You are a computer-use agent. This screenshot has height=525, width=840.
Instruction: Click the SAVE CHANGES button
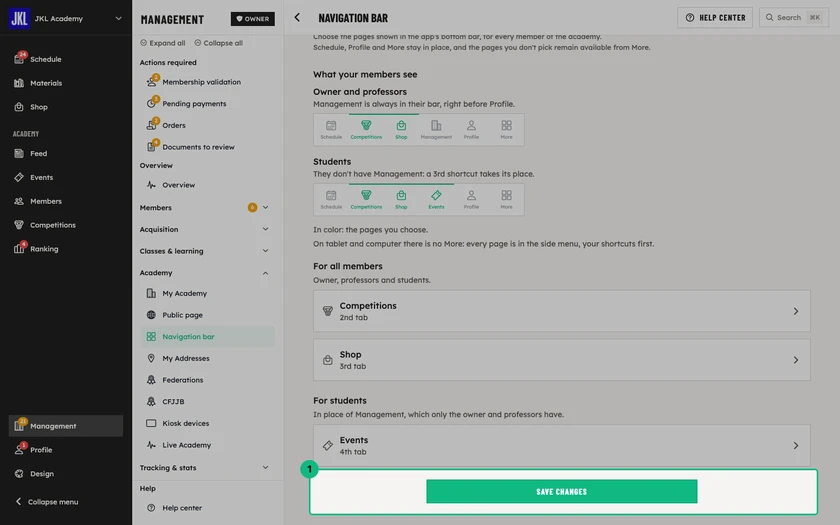coord(561,491)
